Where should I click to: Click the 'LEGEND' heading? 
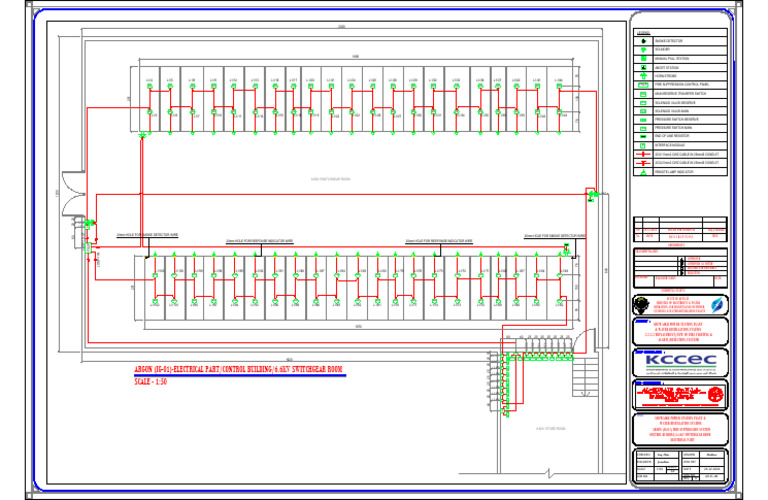(x=644, y=33)
